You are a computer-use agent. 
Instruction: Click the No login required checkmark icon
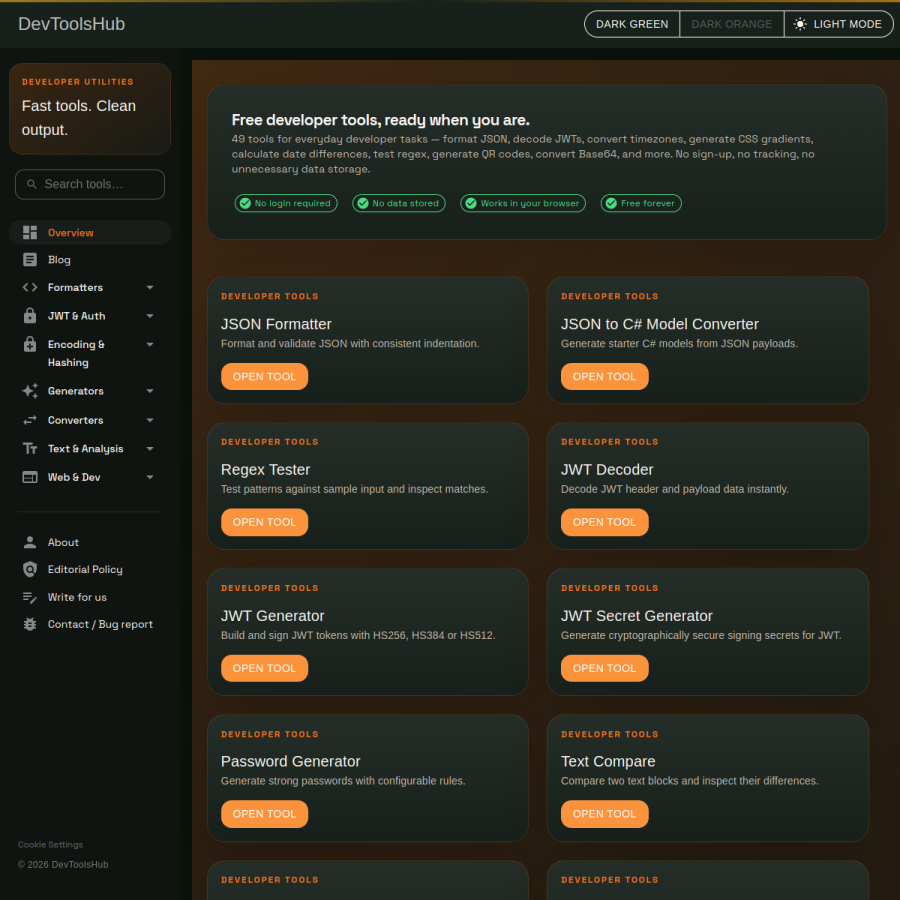(x=245, y=203)
